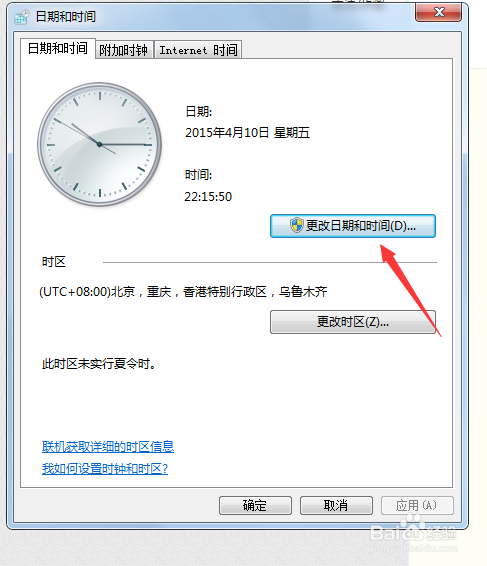Cancel the dialog with 取消
Screen dimensions: 487x566
tap(336, 505)
